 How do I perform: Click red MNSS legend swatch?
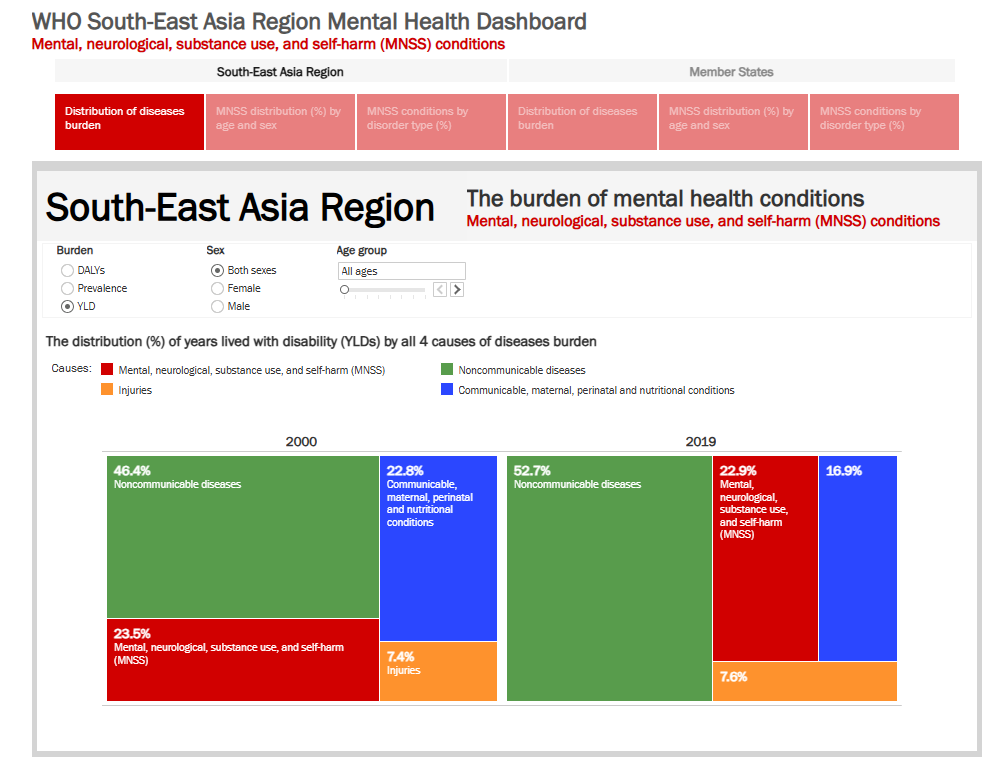[107, 370]
